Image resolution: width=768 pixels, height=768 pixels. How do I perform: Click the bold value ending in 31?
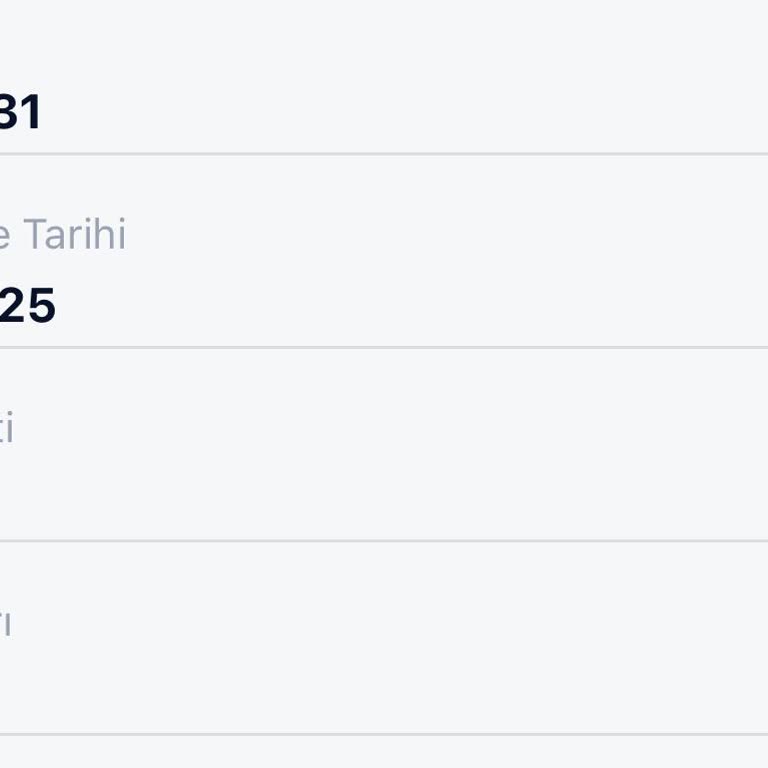(x=20, y=112)
